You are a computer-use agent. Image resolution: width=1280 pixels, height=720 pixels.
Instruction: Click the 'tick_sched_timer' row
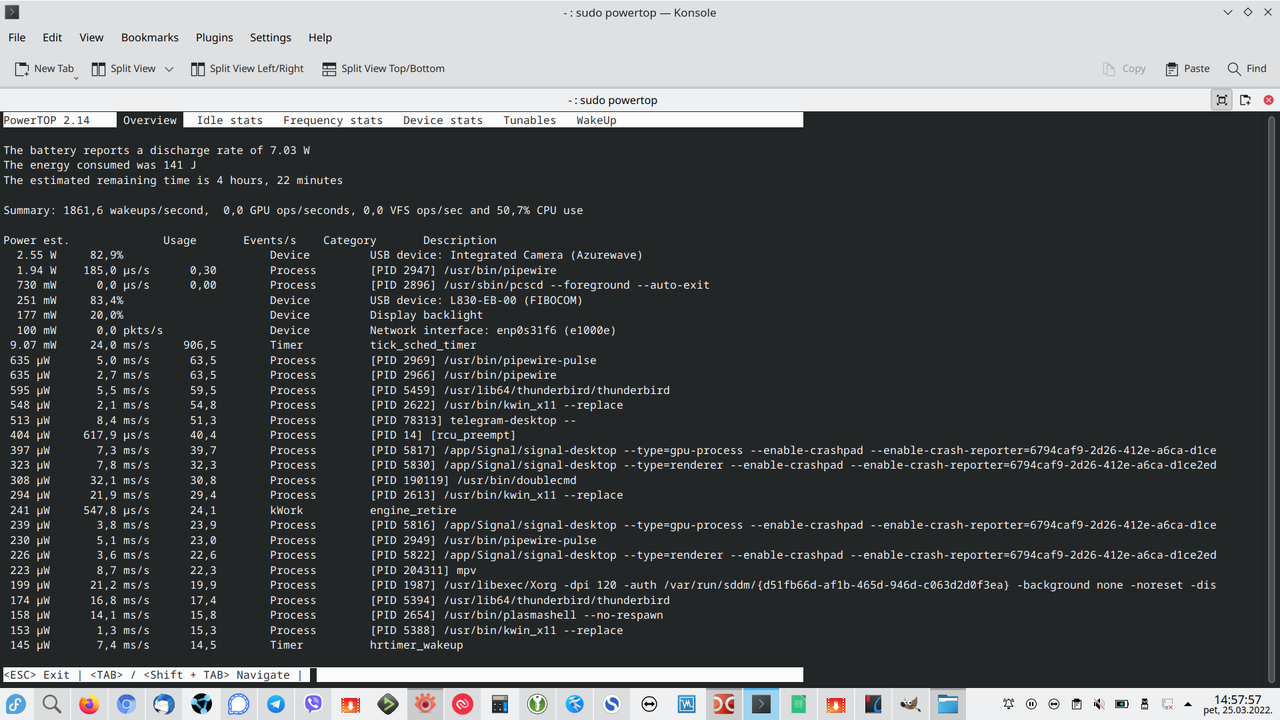pyautogui.click(x=240, y=345)
